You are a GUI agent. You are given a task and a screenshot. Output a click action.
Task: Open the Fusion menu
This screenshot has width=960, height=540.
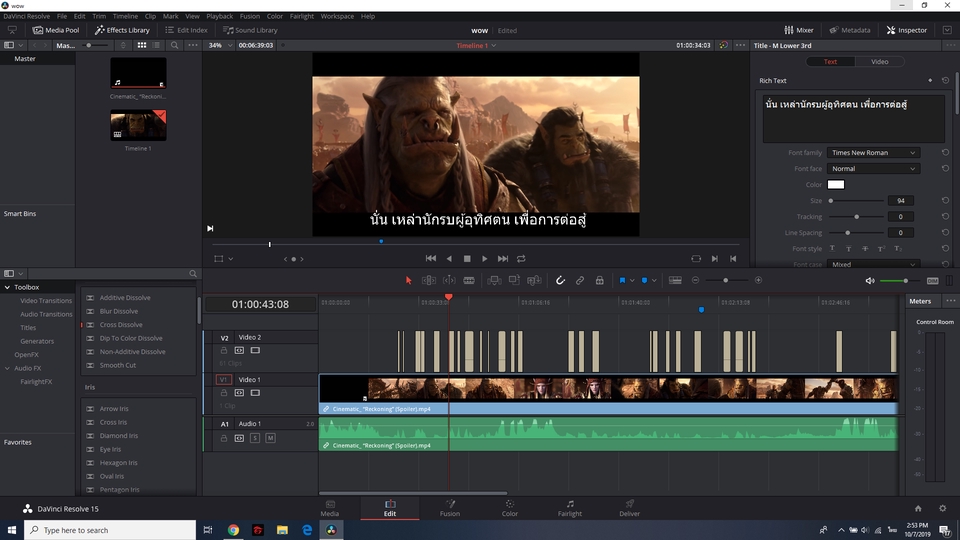(x=250, y=16)
